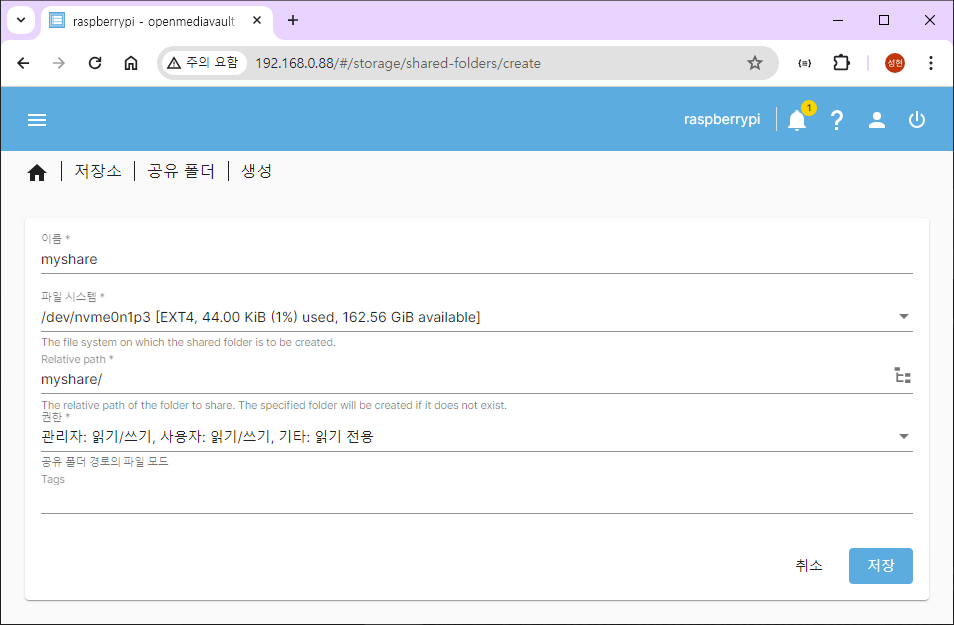Click the openmediavault tab favicon
This screenshot has width=954, height=625.
[x=57, y=20]
